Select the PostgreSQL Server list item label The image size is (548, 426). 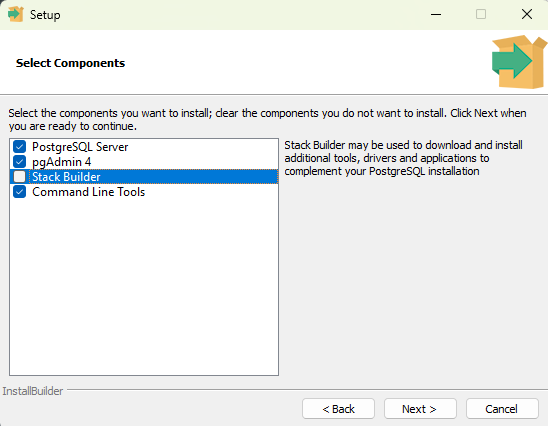tap(80, 147)
